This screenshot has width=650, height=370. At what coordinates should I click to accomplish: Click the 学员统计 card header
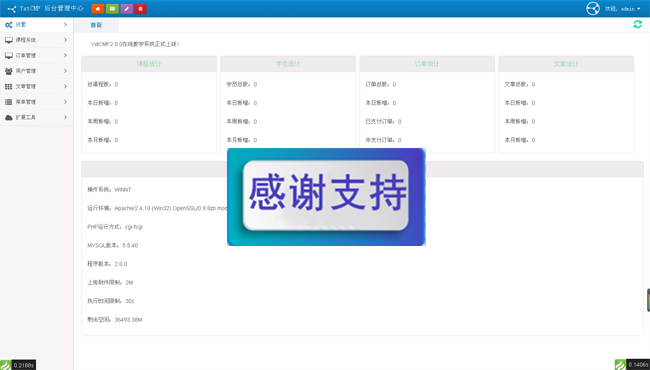click(288, 64)
